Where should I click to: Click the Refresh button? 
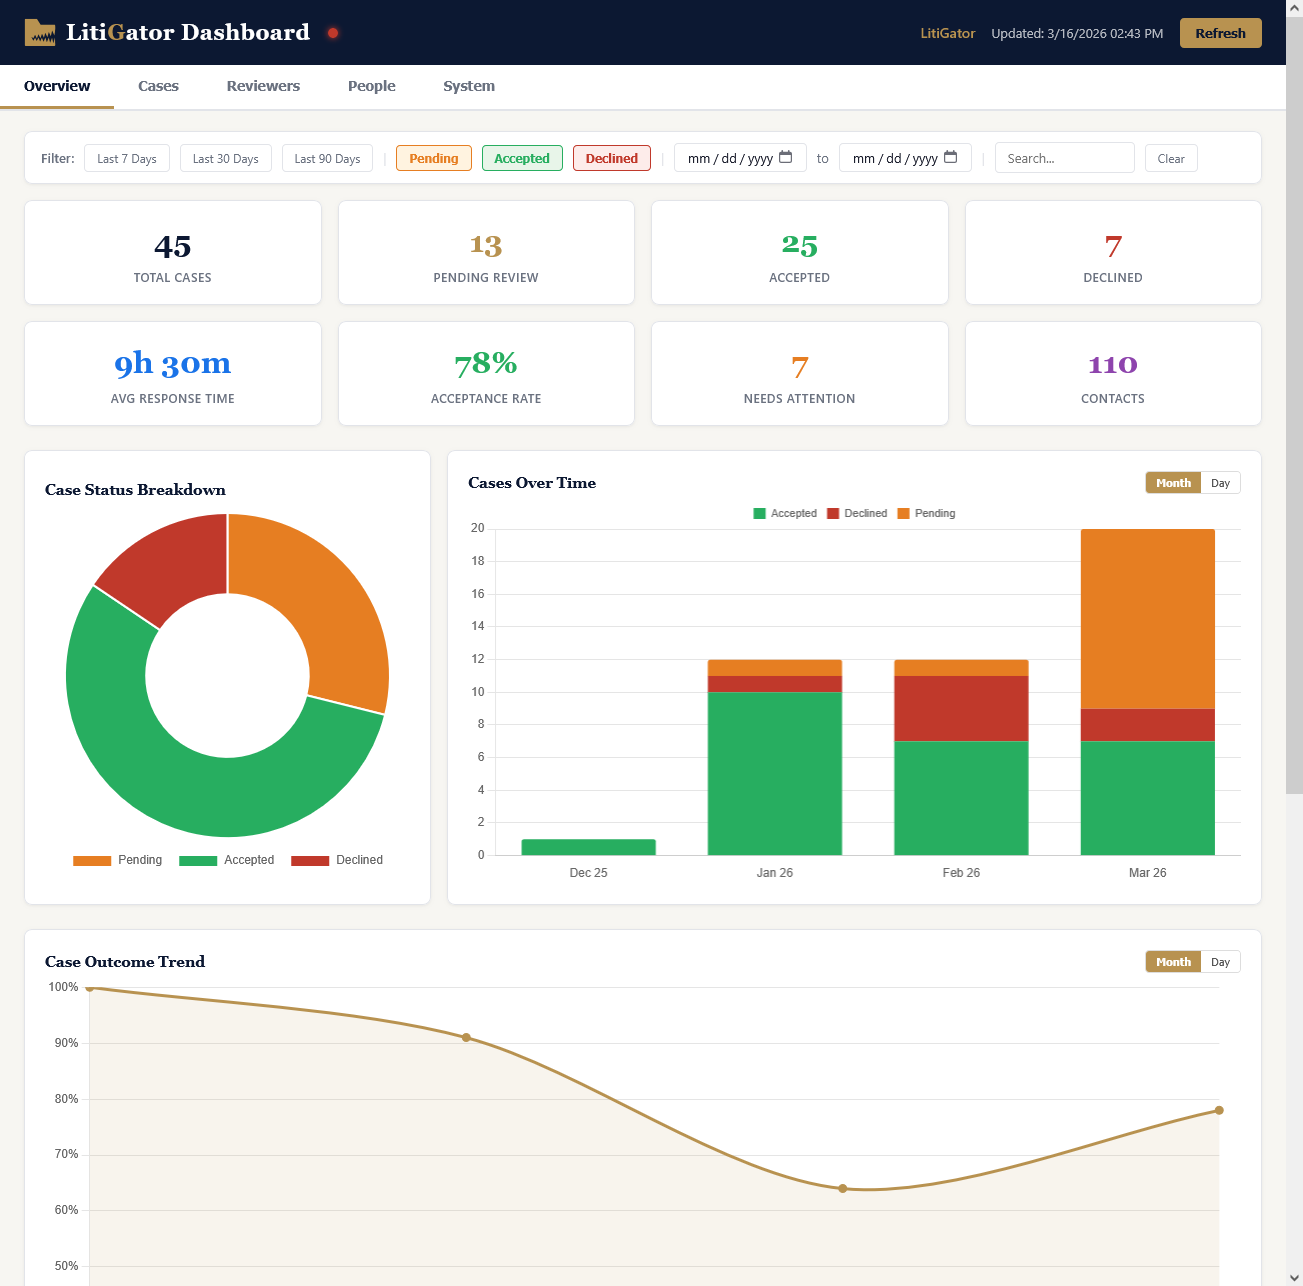pyautogui.click(x=1220, y=33)
